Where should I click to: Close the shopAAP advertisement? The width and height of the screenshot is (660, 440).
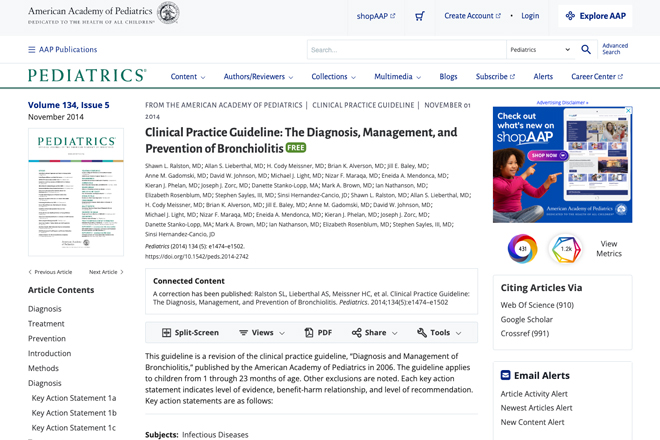coord(628,110)
